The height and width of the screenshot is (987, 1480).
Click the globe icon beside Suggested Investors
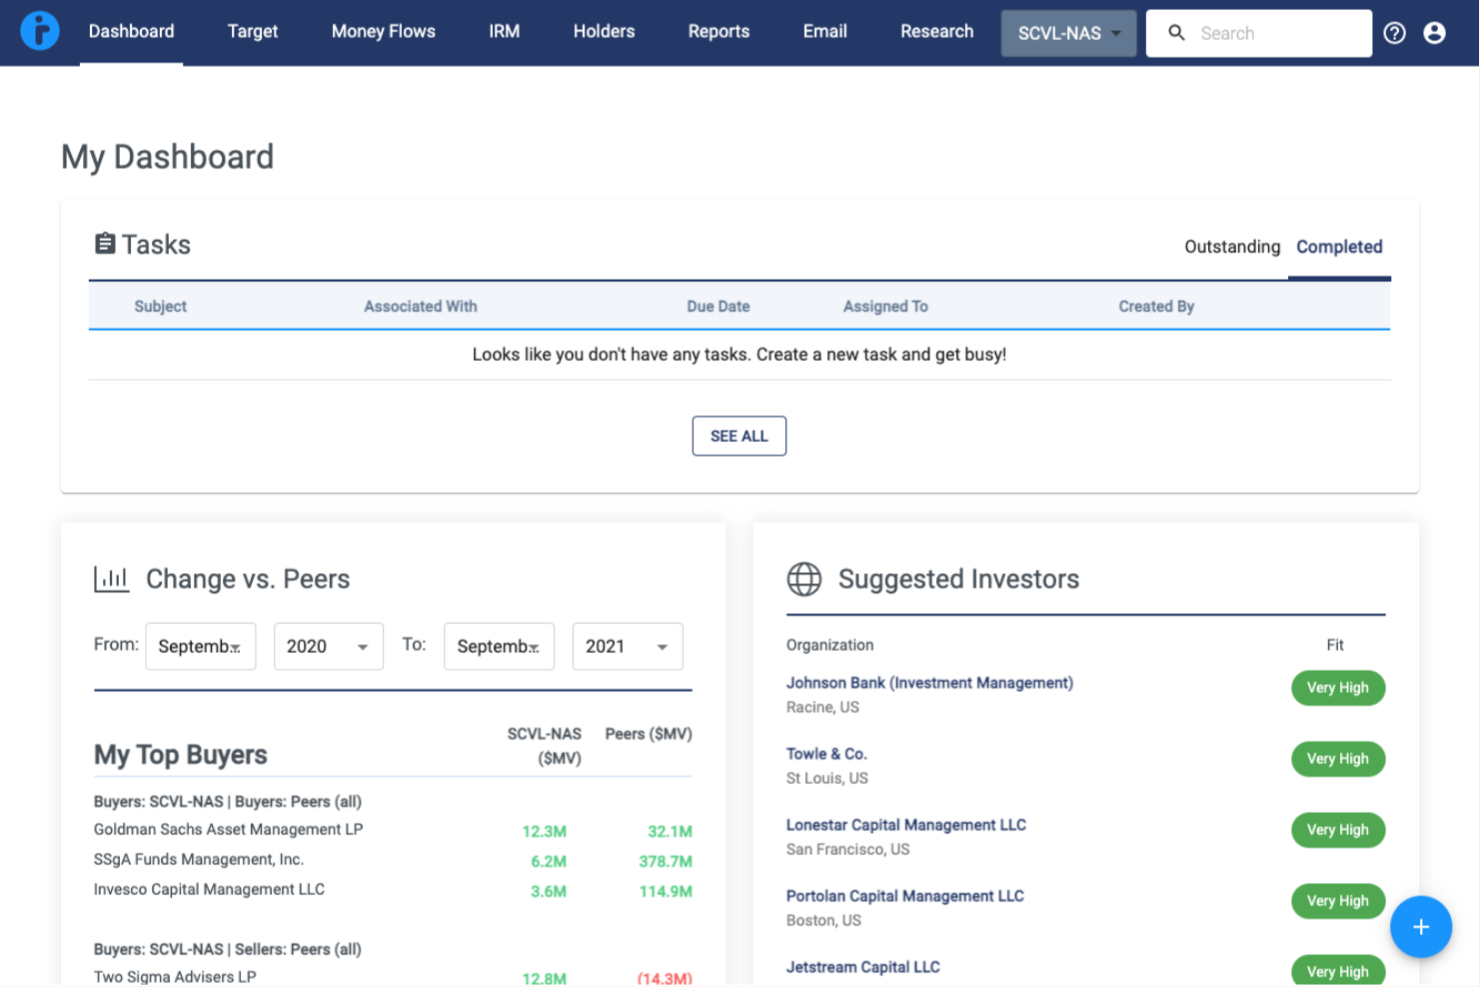804,579
